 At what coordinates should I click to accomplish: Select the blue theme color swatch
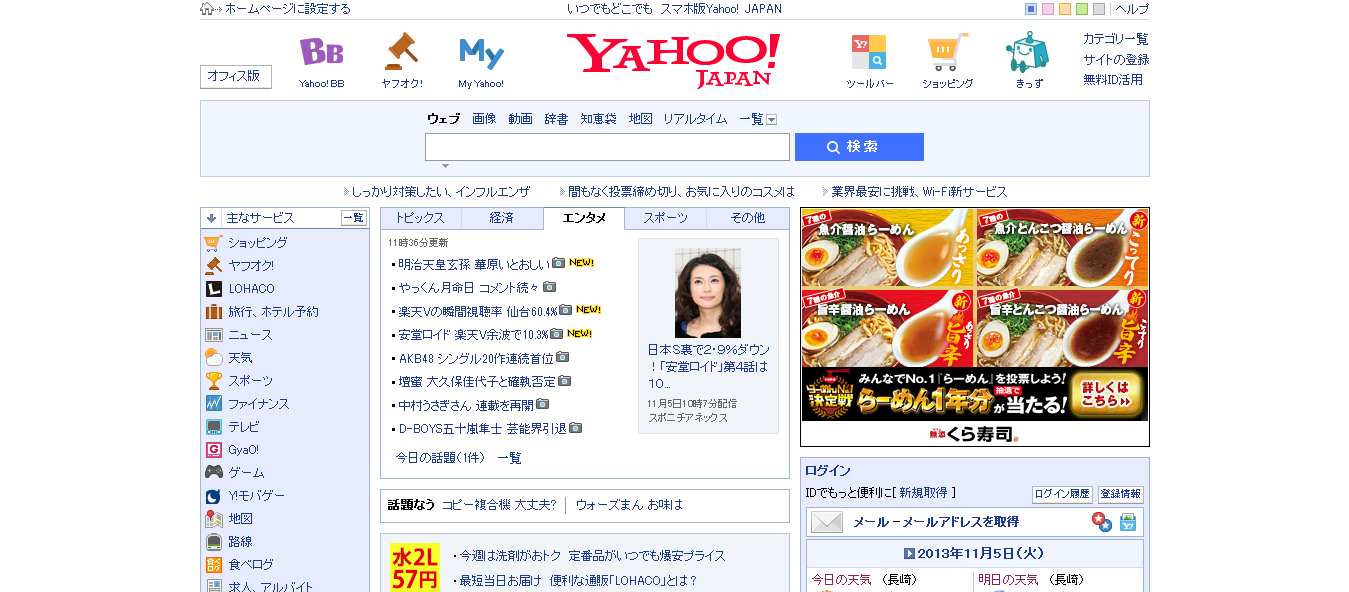(x=1031, y=9)
